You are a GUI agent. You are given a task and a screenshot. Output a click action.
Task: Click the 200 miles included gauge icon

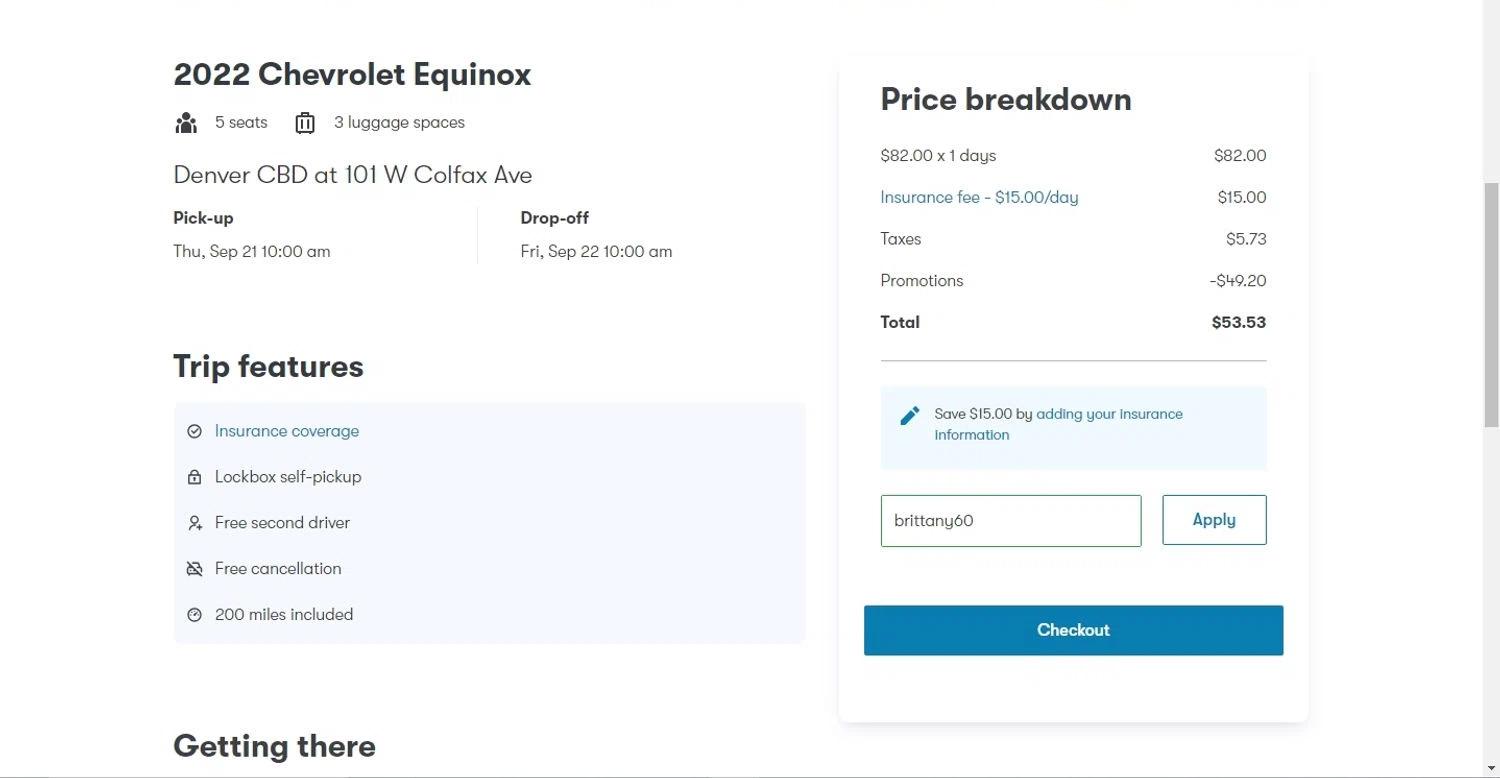[x=195, y=615]
